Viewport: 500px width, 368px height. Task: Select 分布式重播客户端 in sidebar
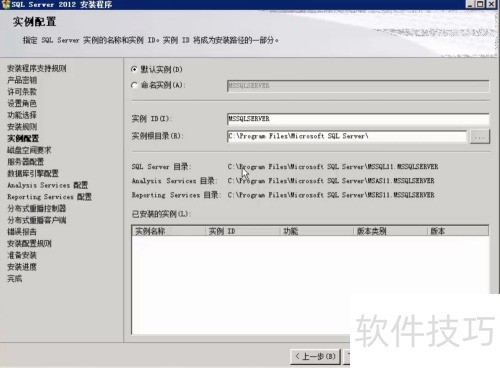tap(37, 220)
